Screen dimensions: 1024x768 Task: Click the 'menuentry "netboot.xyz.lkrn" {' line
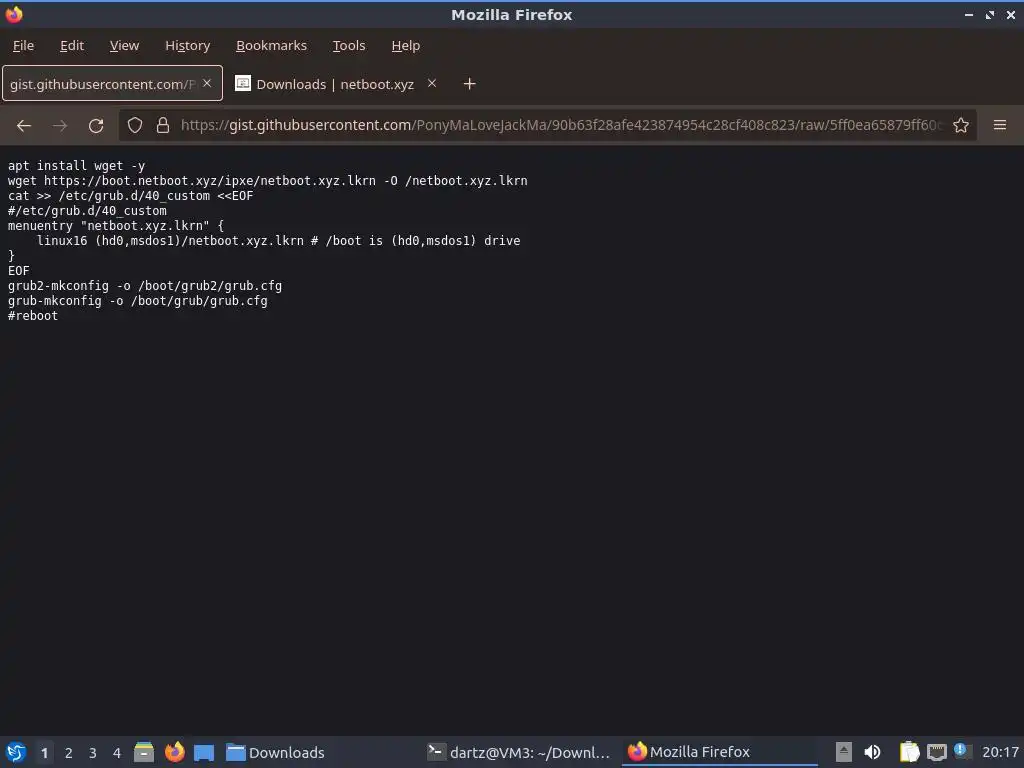tap(116, 226)
